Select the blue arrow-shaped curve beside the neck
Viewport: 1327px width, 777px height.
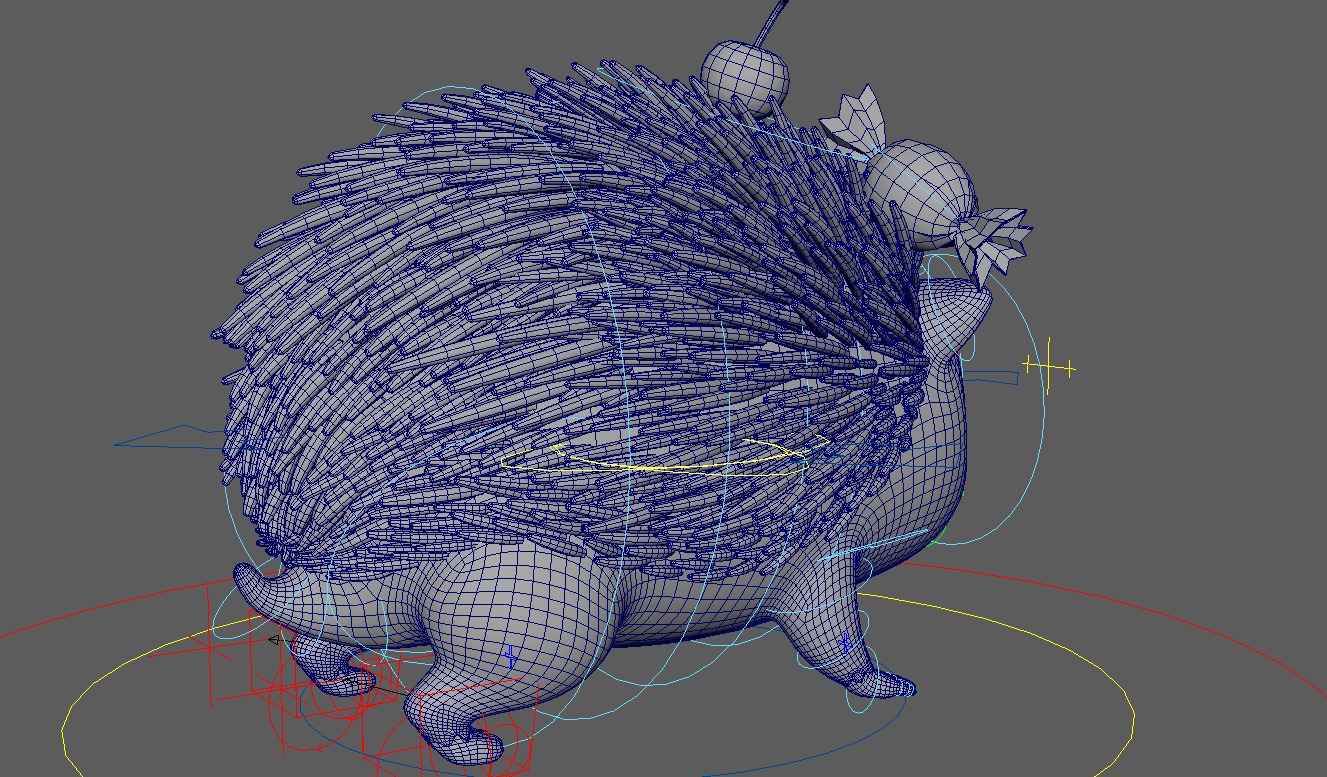(x=990, y=377)
